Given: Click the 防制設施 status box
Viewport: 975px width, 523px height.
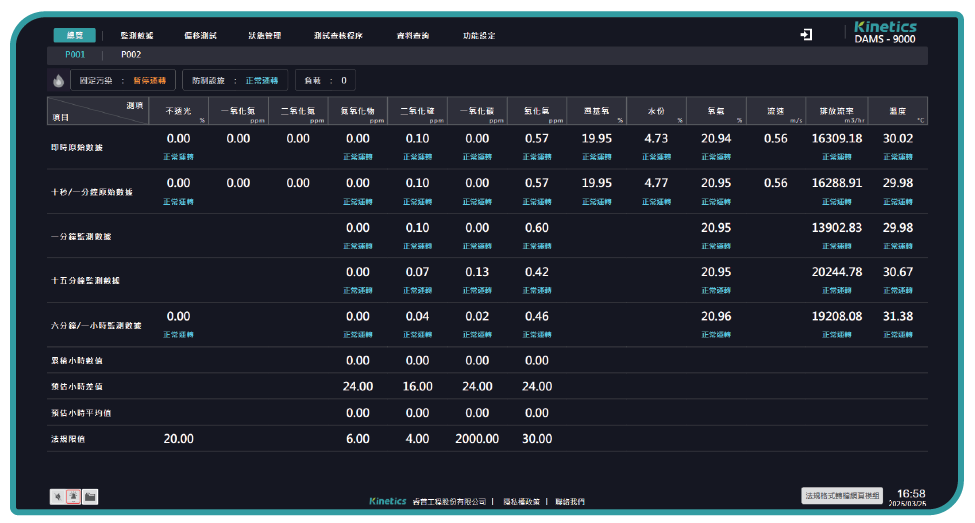Looking at the screenshot, I should (x=236, y=80).
